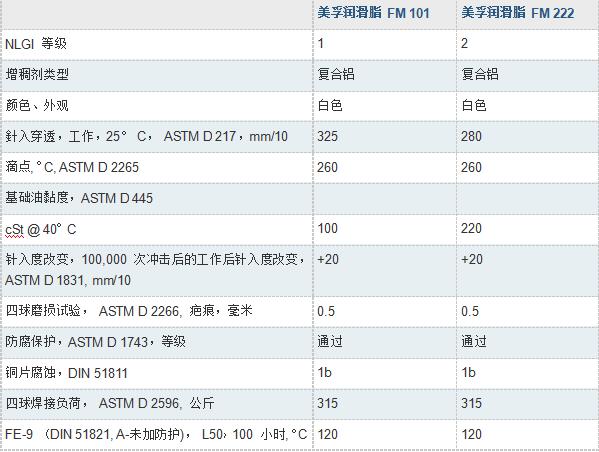Click the cSt @ 40° C label
The image size is (599, 452).
pos(41,229)
